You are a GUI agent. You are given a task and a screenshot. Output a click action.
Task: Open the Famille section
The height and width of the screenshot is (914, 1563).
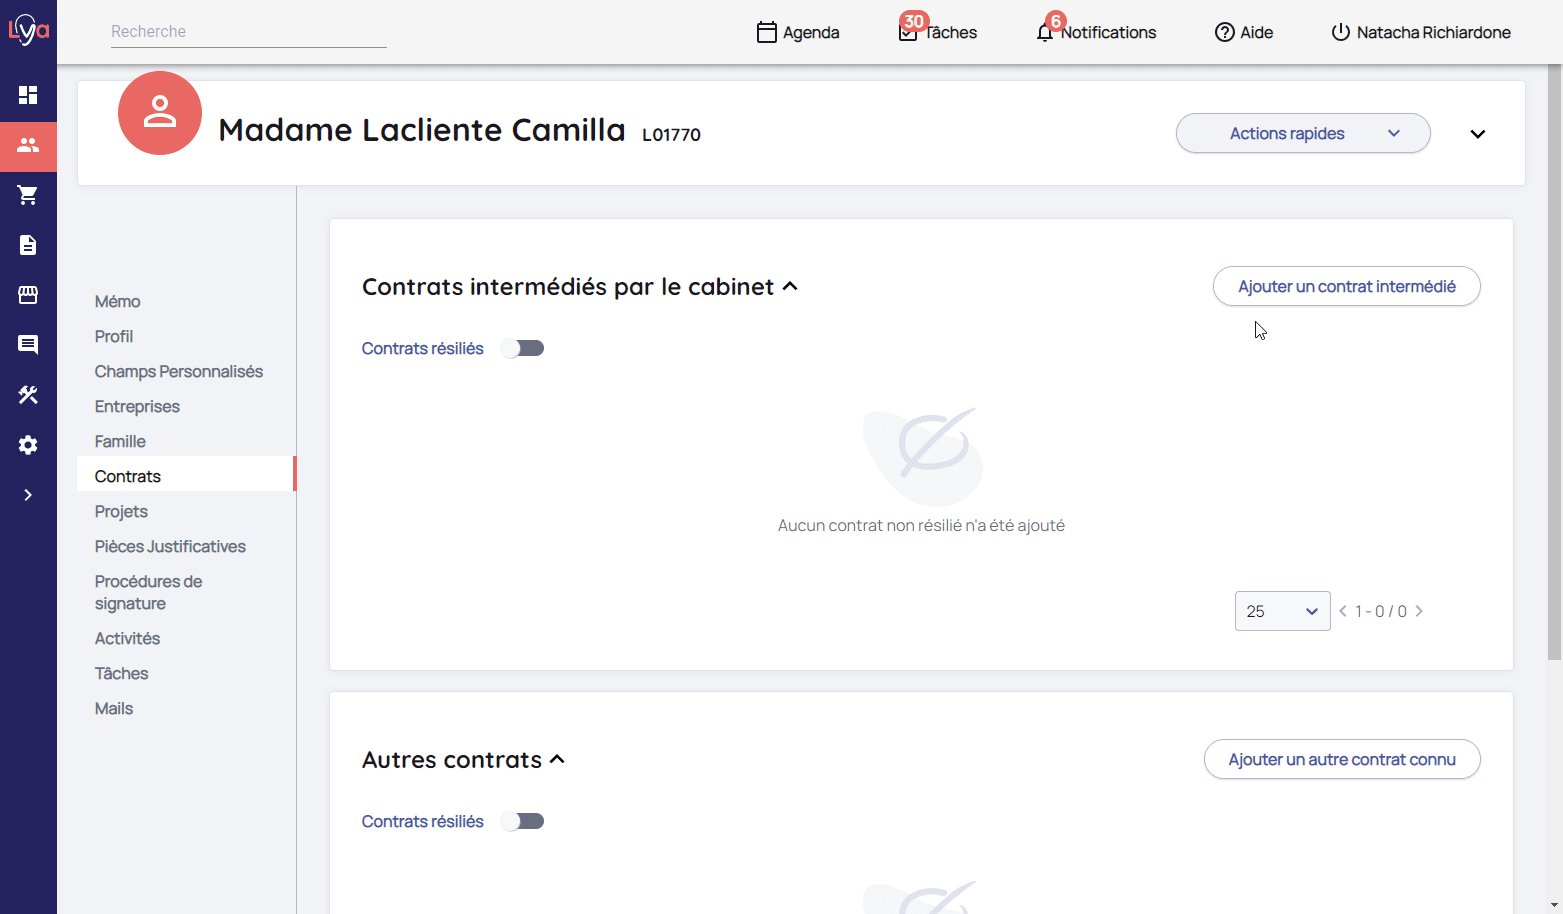pyautogui.click(x=120, y=441)
